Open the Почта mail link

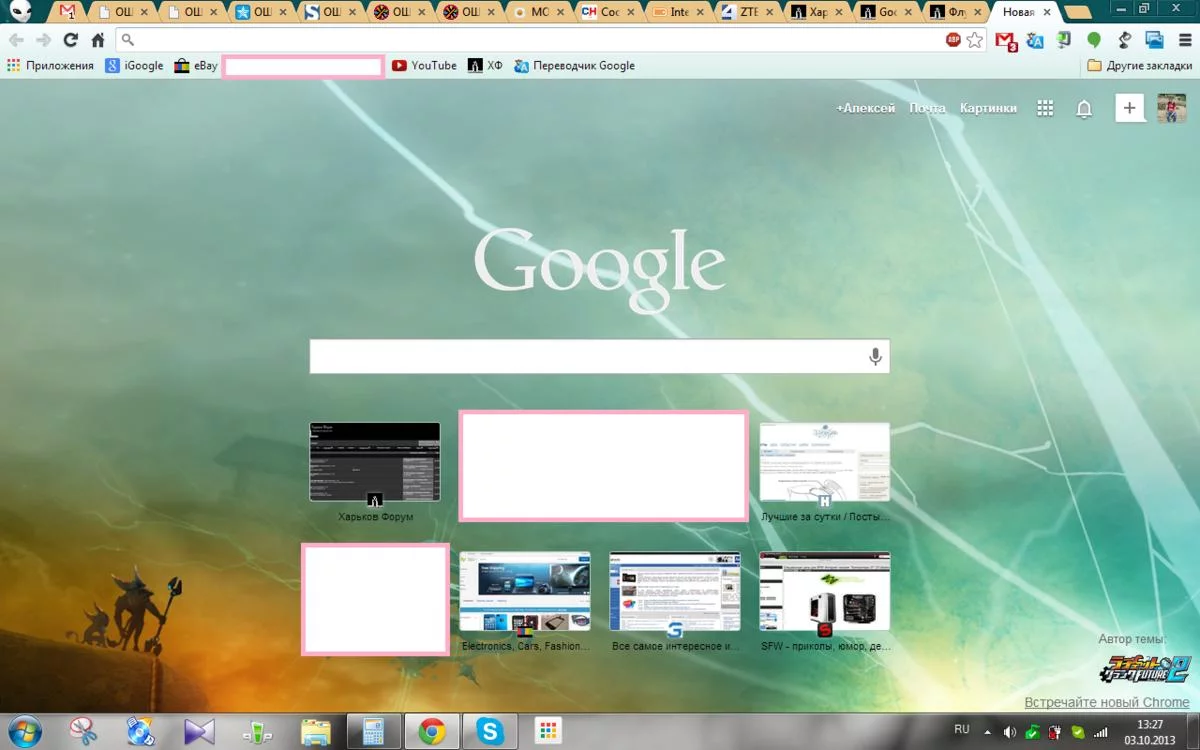(x=927, y=108)
